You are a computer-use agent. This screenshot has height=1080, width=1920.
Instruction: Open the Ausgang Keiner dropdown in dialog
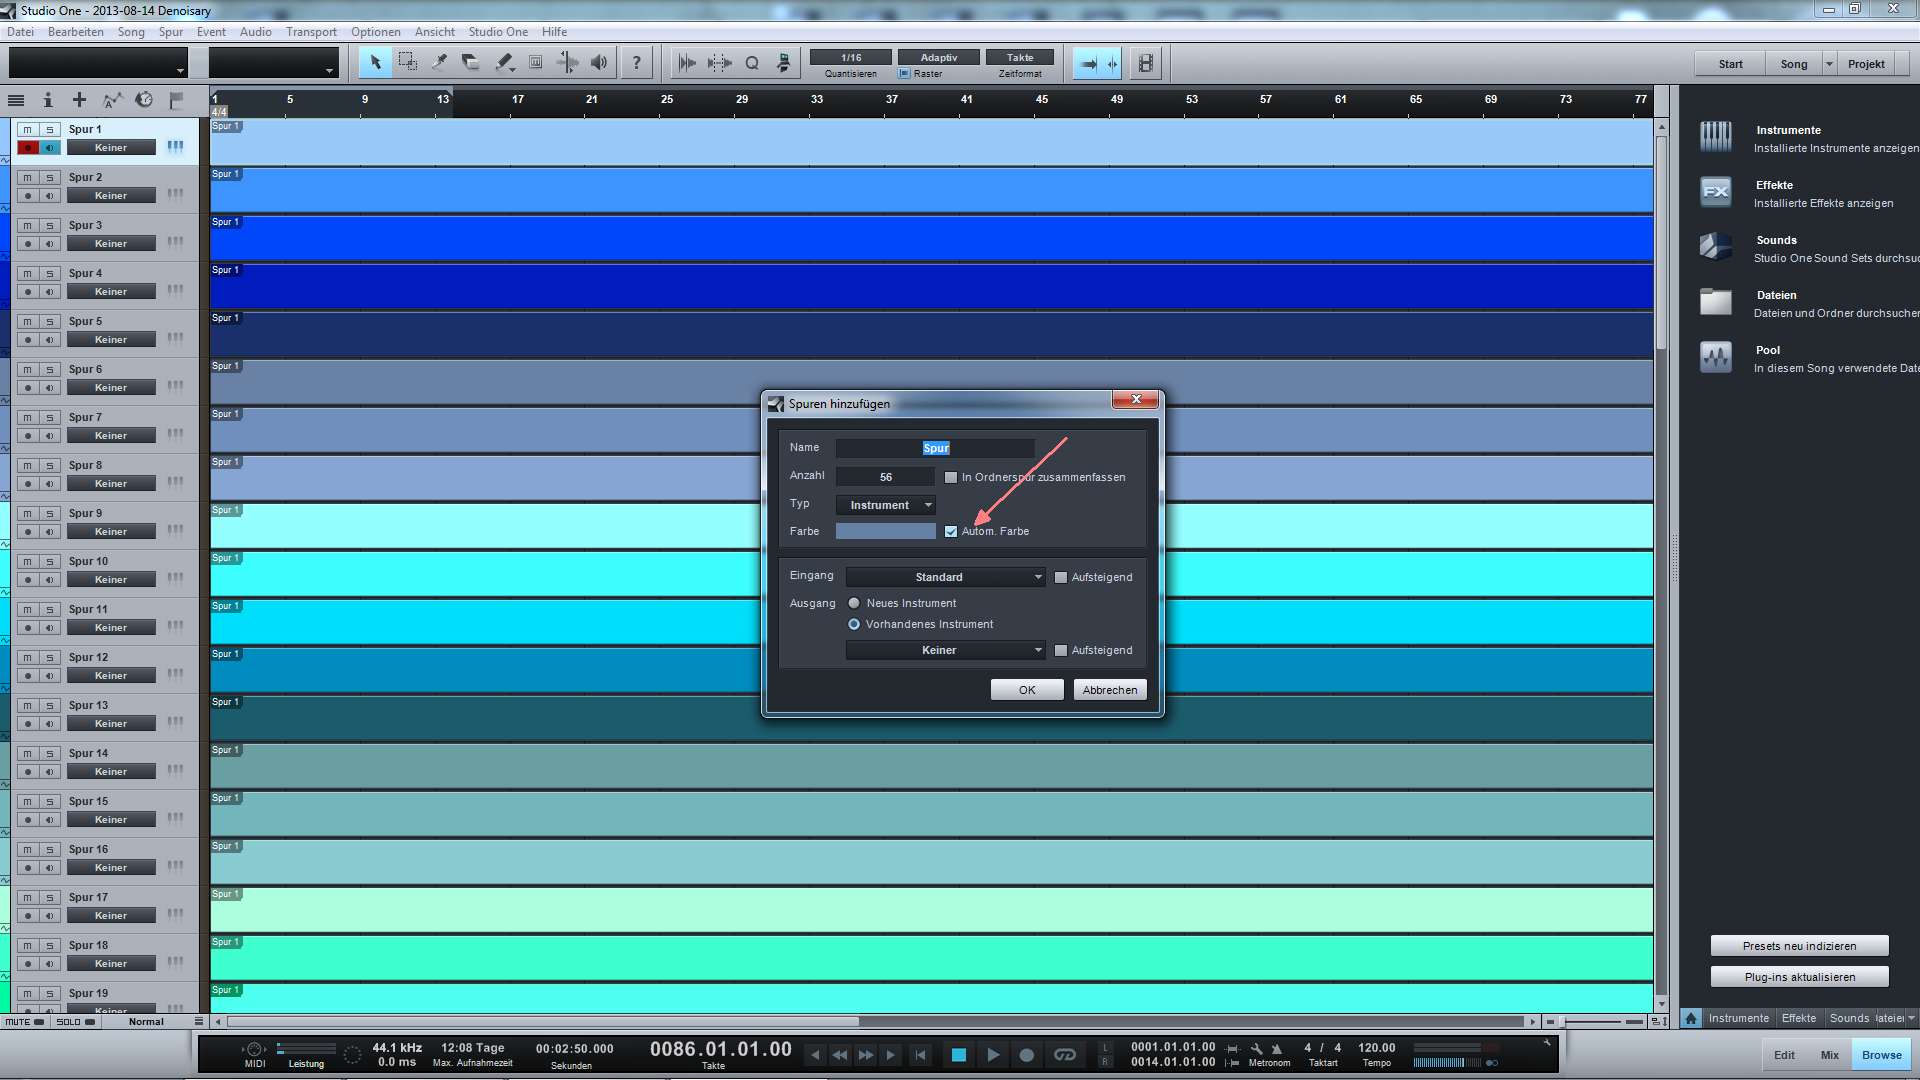click(x=946, y=650)
